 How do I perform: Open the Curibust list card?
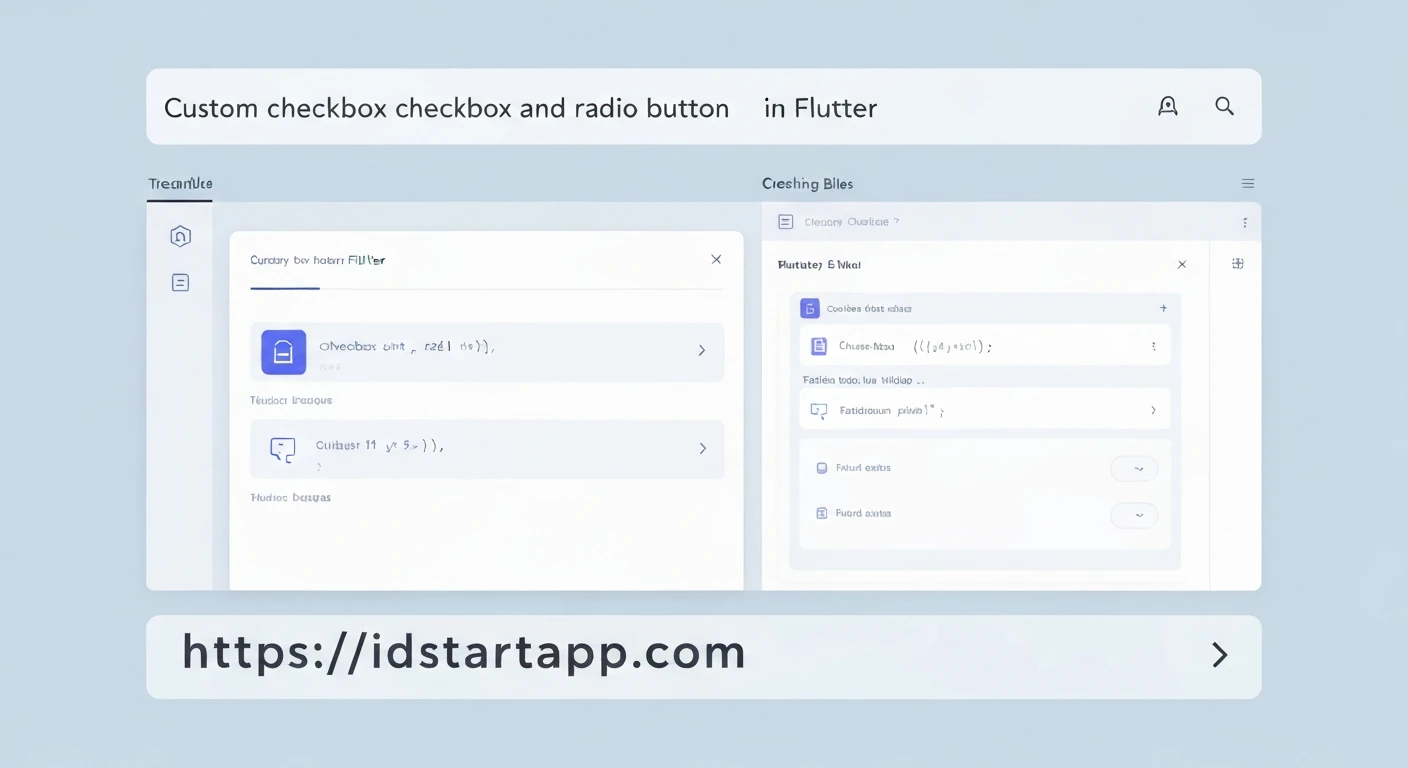tap(487, 449)
